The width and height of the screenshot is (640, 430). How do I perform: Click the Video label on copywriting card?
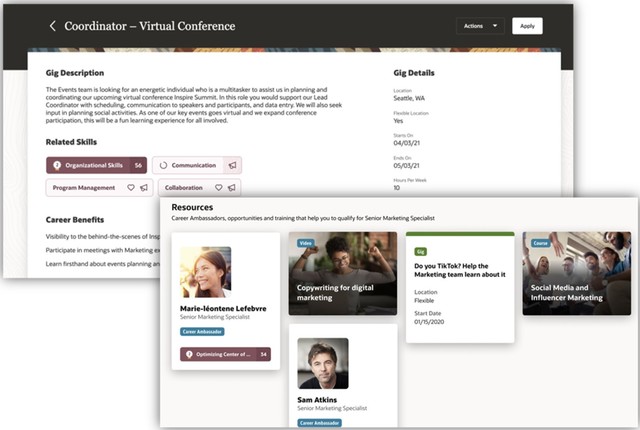click(305, 242)
